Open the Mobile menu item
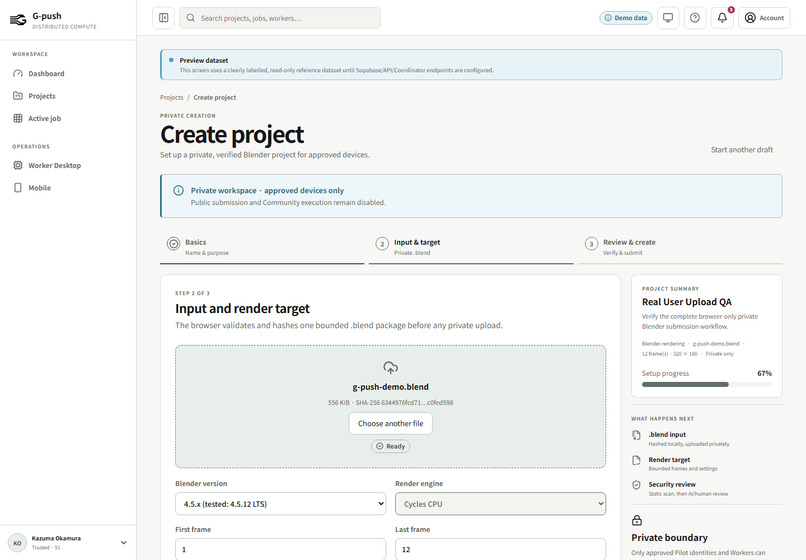 coord(68,188)
